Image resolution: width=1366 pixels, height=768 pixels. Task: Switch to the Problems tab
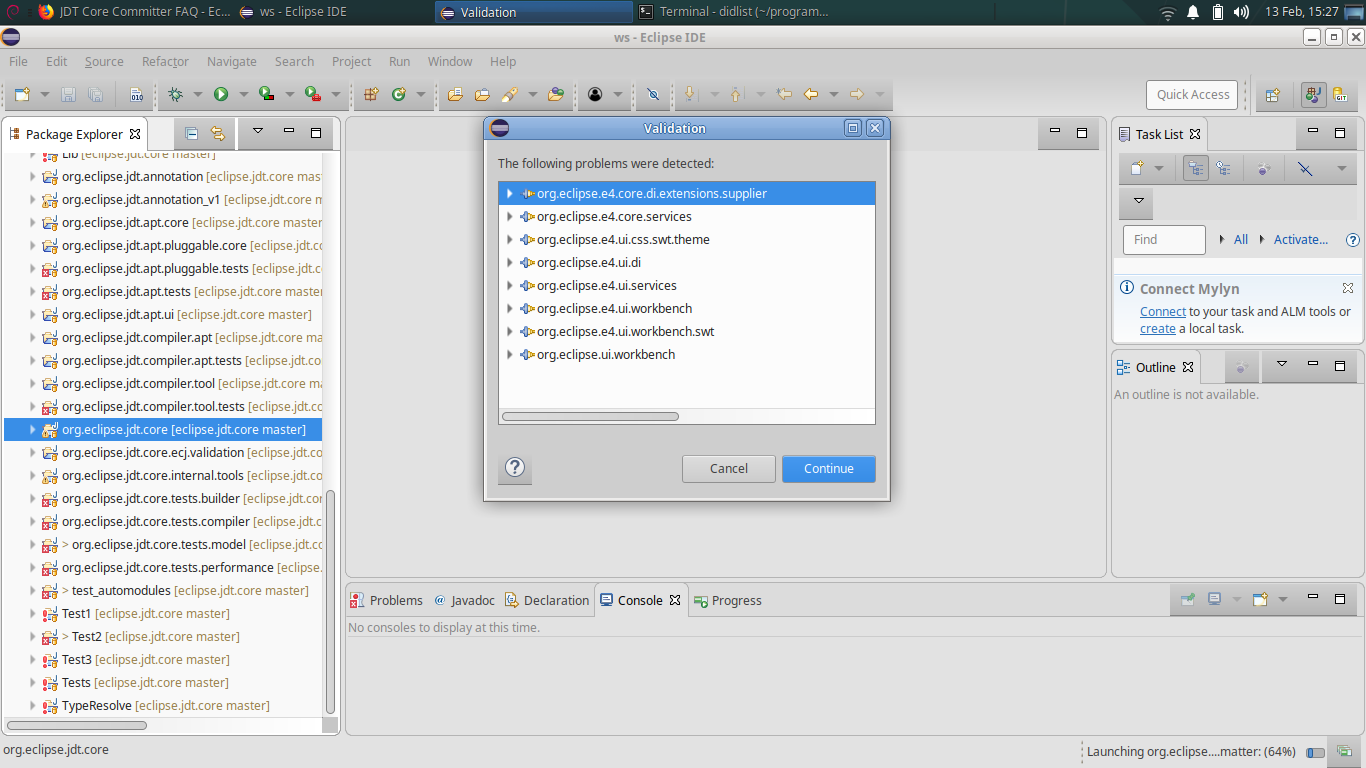point(386,600)
